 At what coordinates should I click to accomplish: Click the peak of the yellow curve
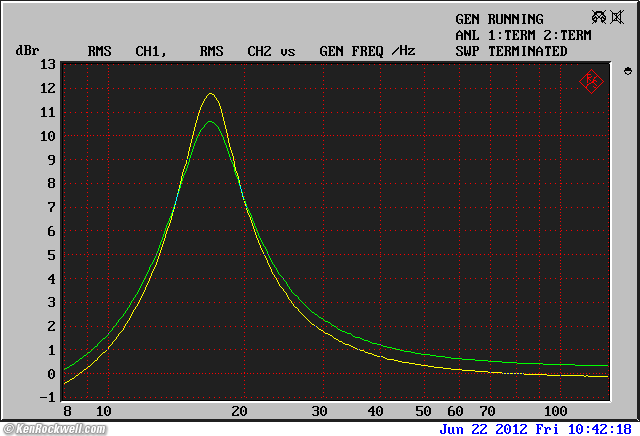point(211,94)
